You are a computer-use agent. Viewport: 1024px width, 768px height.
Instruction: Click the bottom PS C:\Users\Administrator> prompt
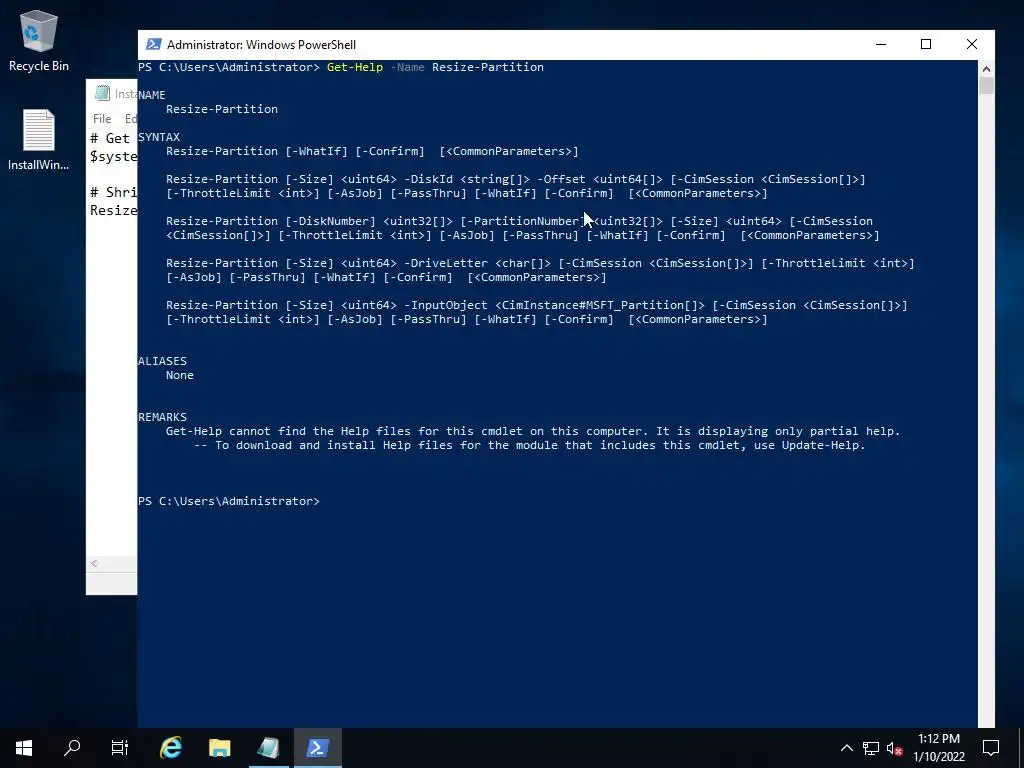coord(229,501)
